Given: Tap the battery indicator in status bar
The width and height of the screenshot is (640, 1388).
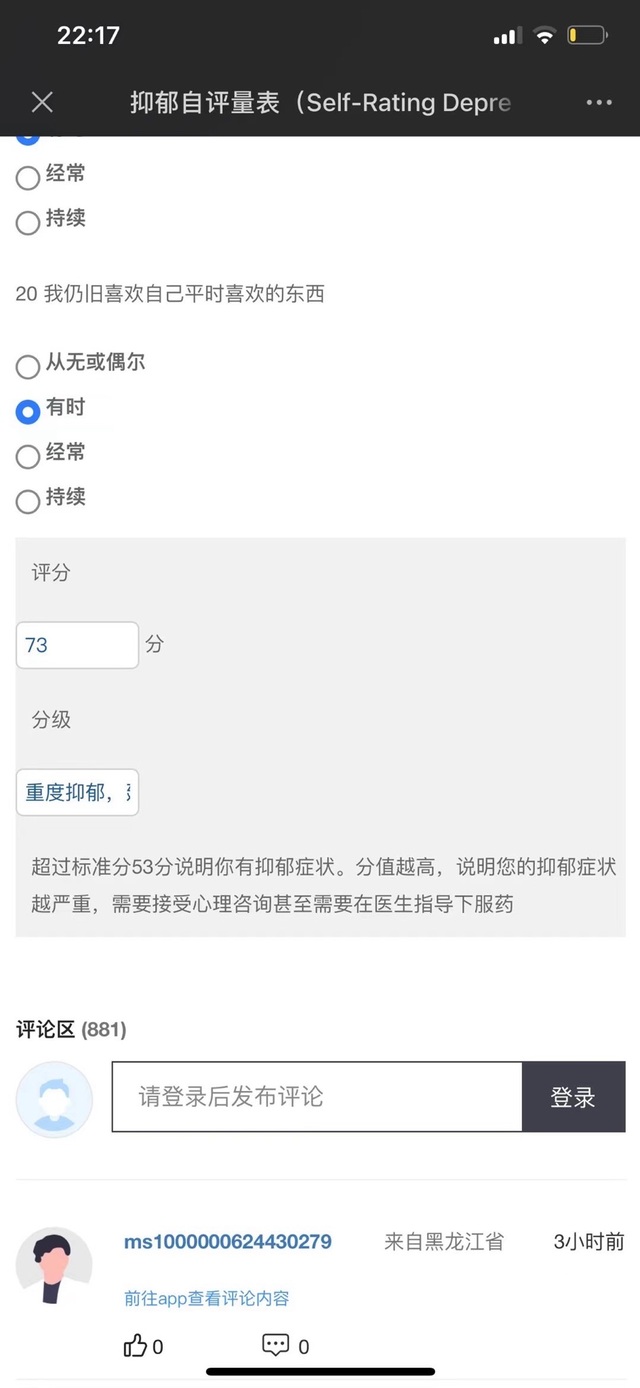Looking at the screenshot, I should 587,36.
